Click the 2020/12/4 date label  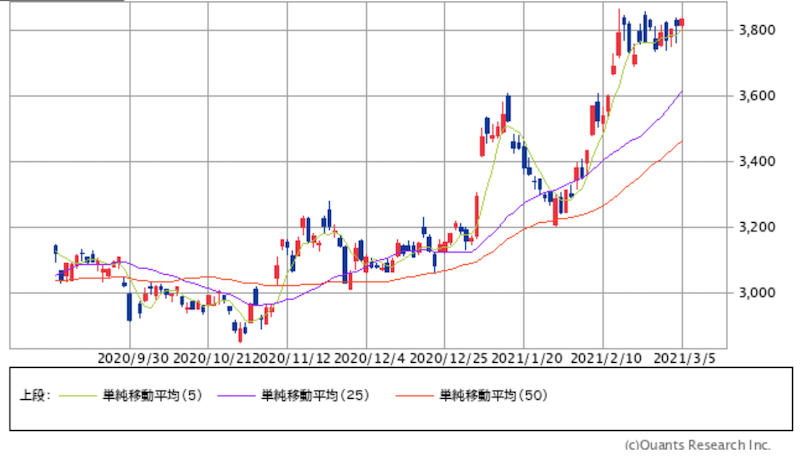tap(369, 358)
